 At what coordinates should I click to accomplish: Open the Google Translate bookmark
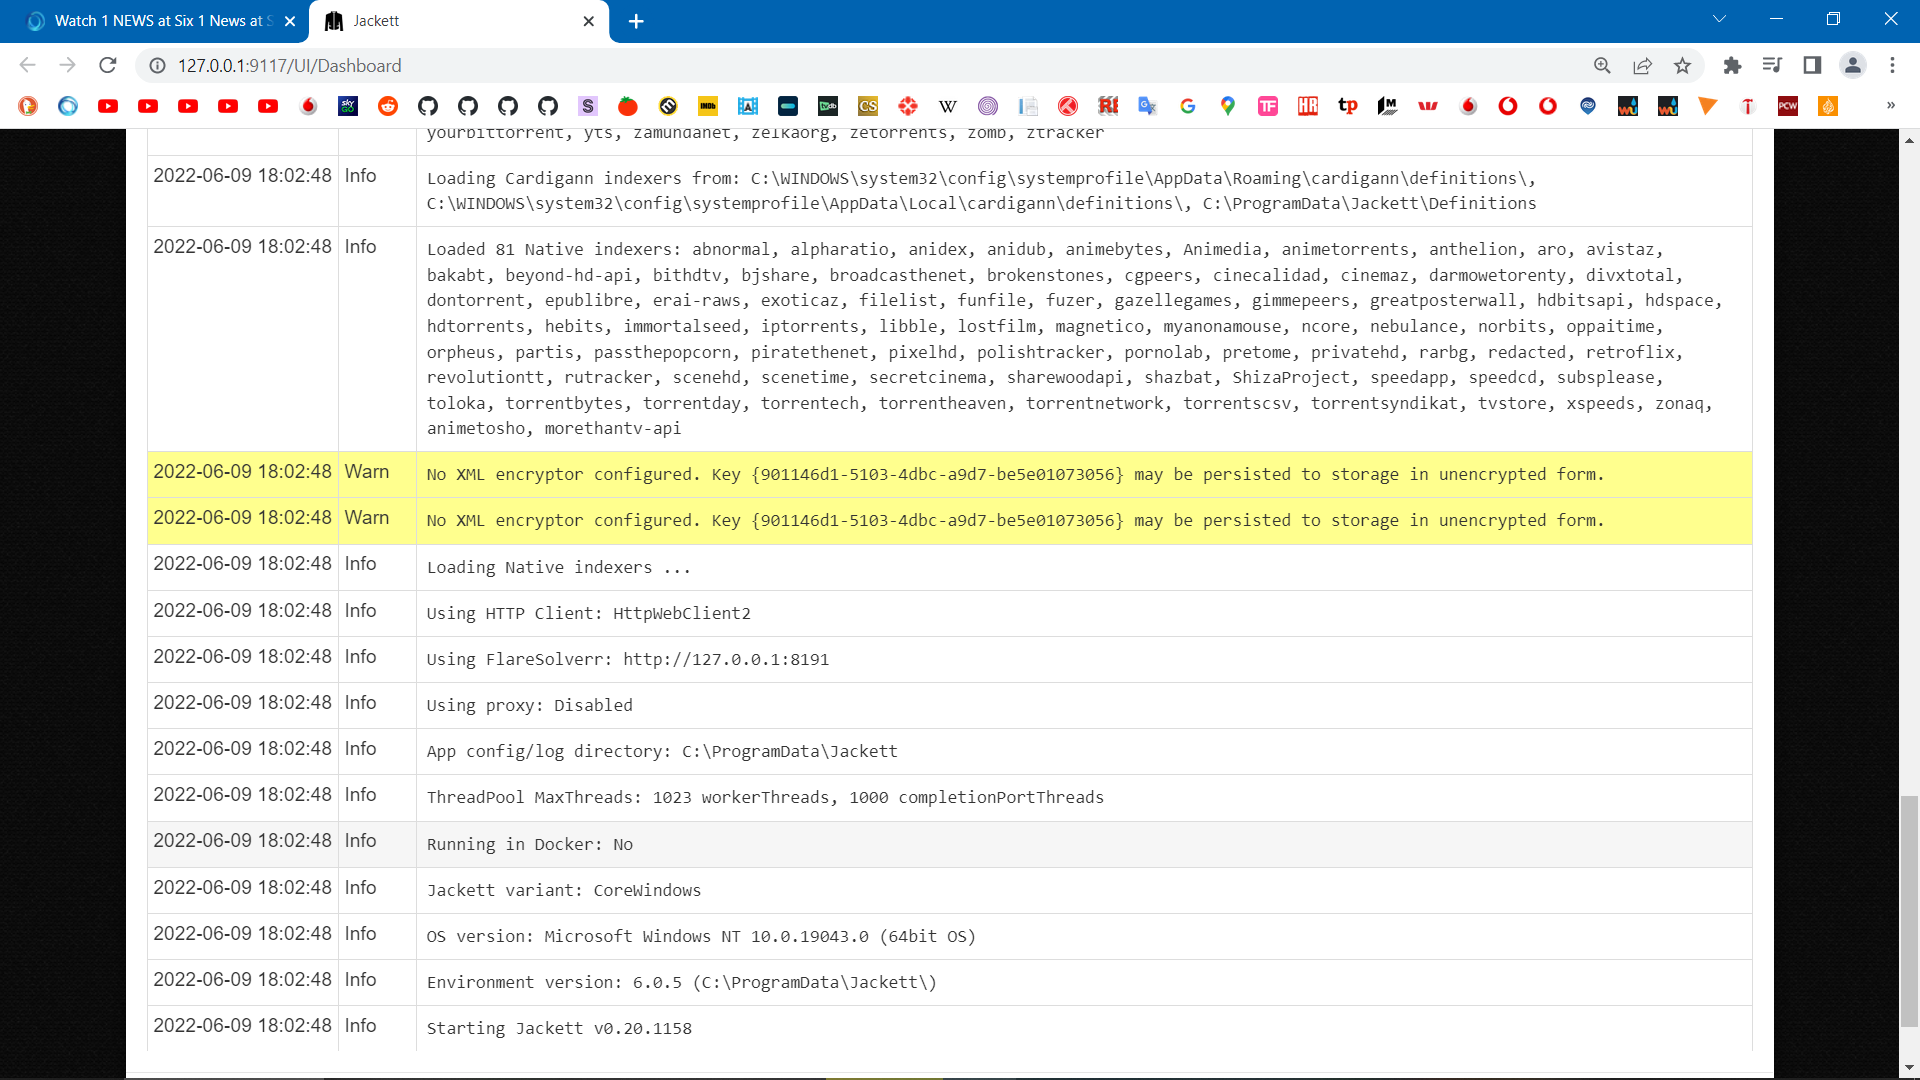(x=1146, y=106)
